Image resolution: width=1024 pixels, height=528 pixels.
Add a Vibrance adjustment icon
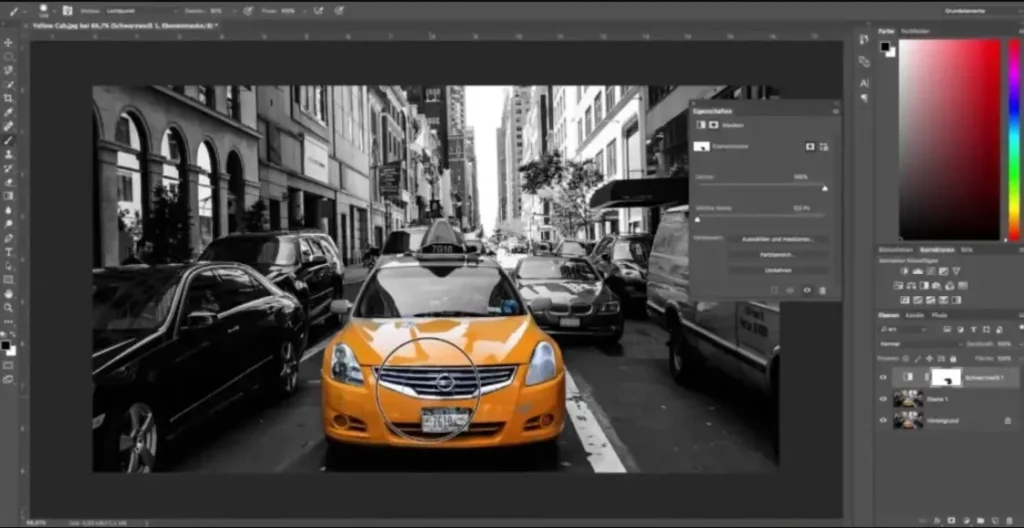[x=957, y=271]
